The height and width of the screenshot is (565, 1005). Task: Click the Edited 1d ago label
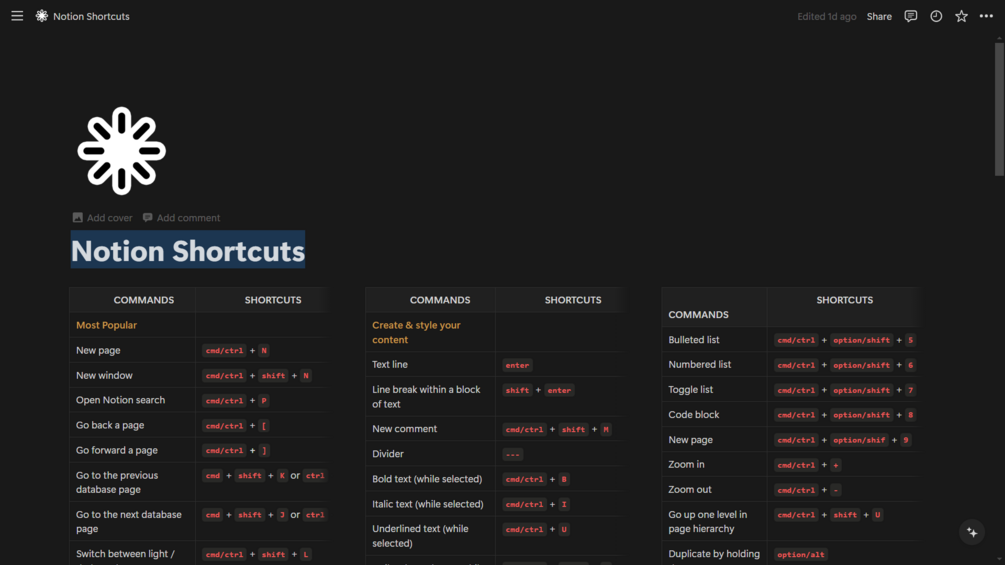pyautogui.click(x=826, y=17)
